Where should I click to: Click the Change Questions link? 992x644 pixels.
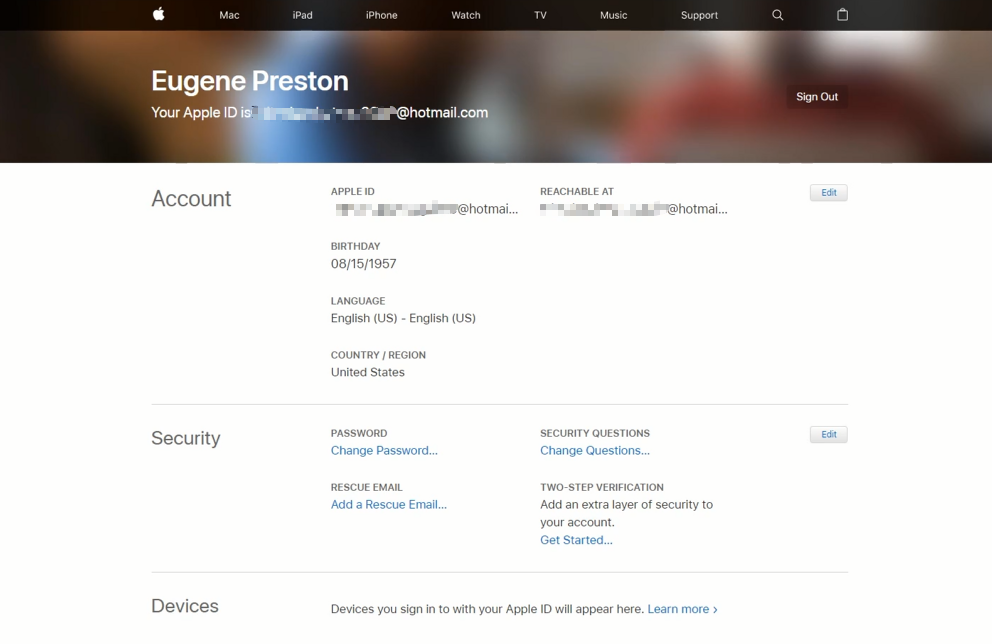pyautogui.click(x=595, y=450)
